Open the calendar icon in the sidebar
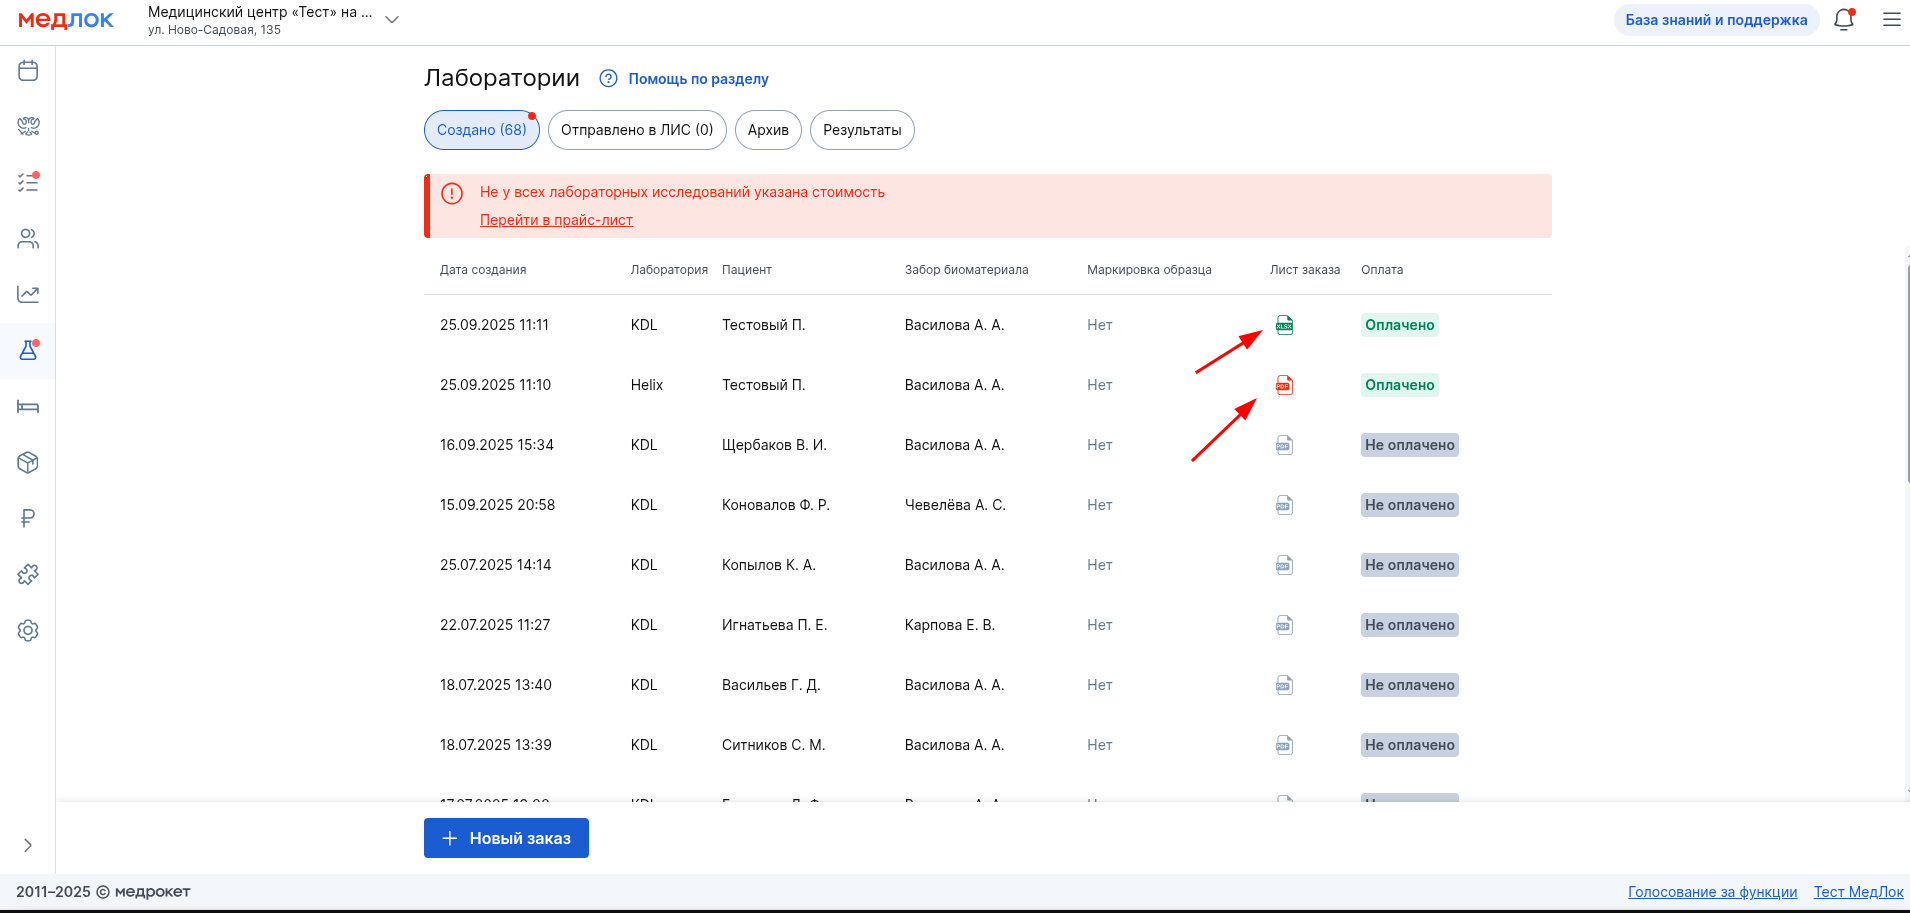The height and width of the screenshot is (913, 1910). click(28, 71)
